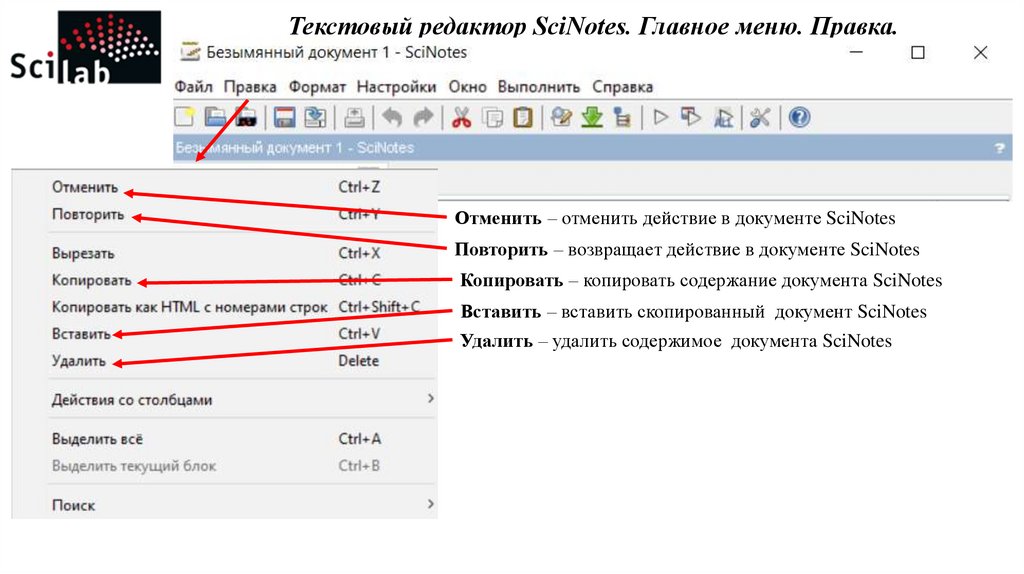The width and height of the screenshot is (1024, 574).
Task: Open the code navigator tree icon
Action: click(x=622, y=118)
